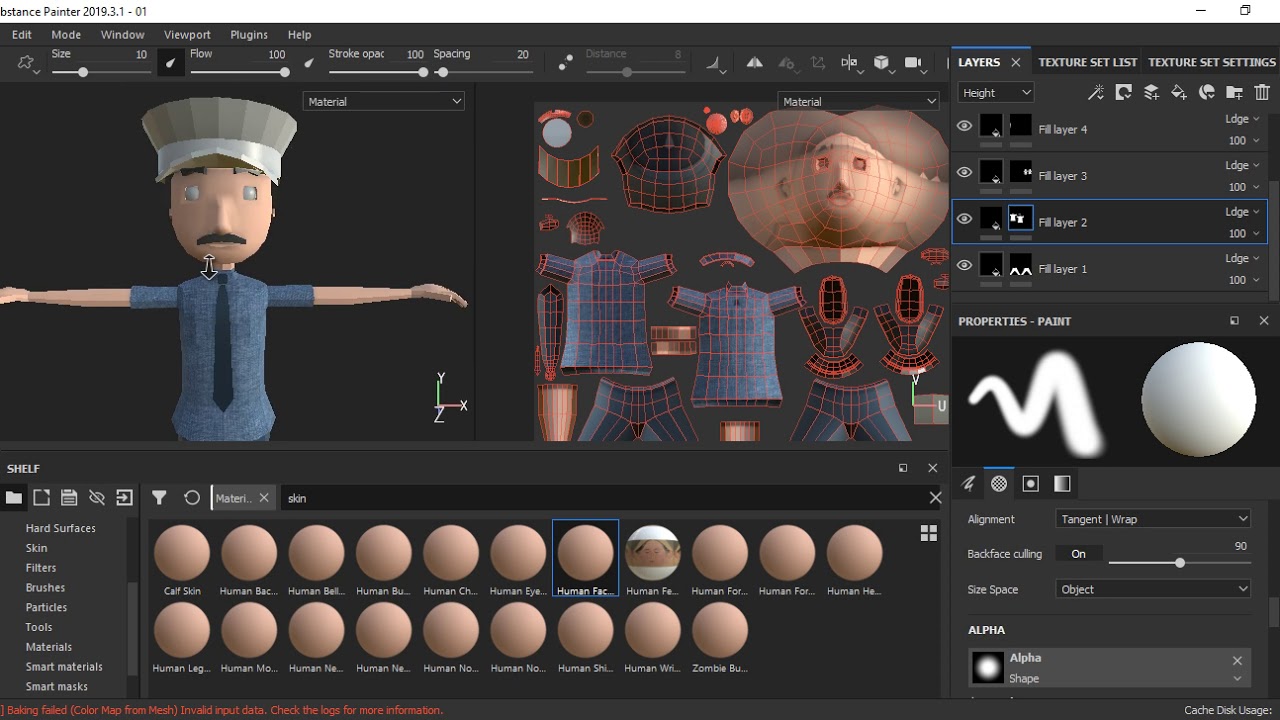Click the Size slider handle
The image size is (1280, 720).
click(83, 72)
